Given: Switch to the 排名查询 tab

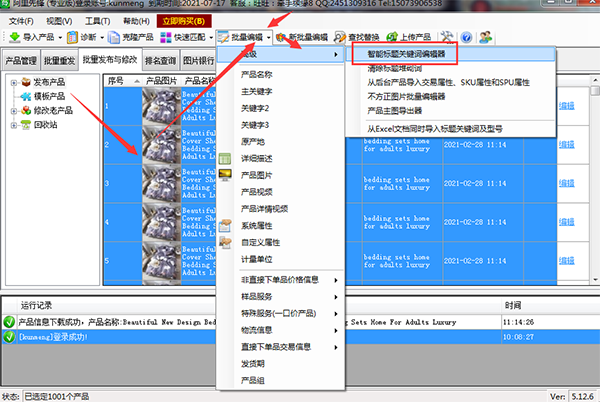Looking at the screenshot, I should pos(160,60).
